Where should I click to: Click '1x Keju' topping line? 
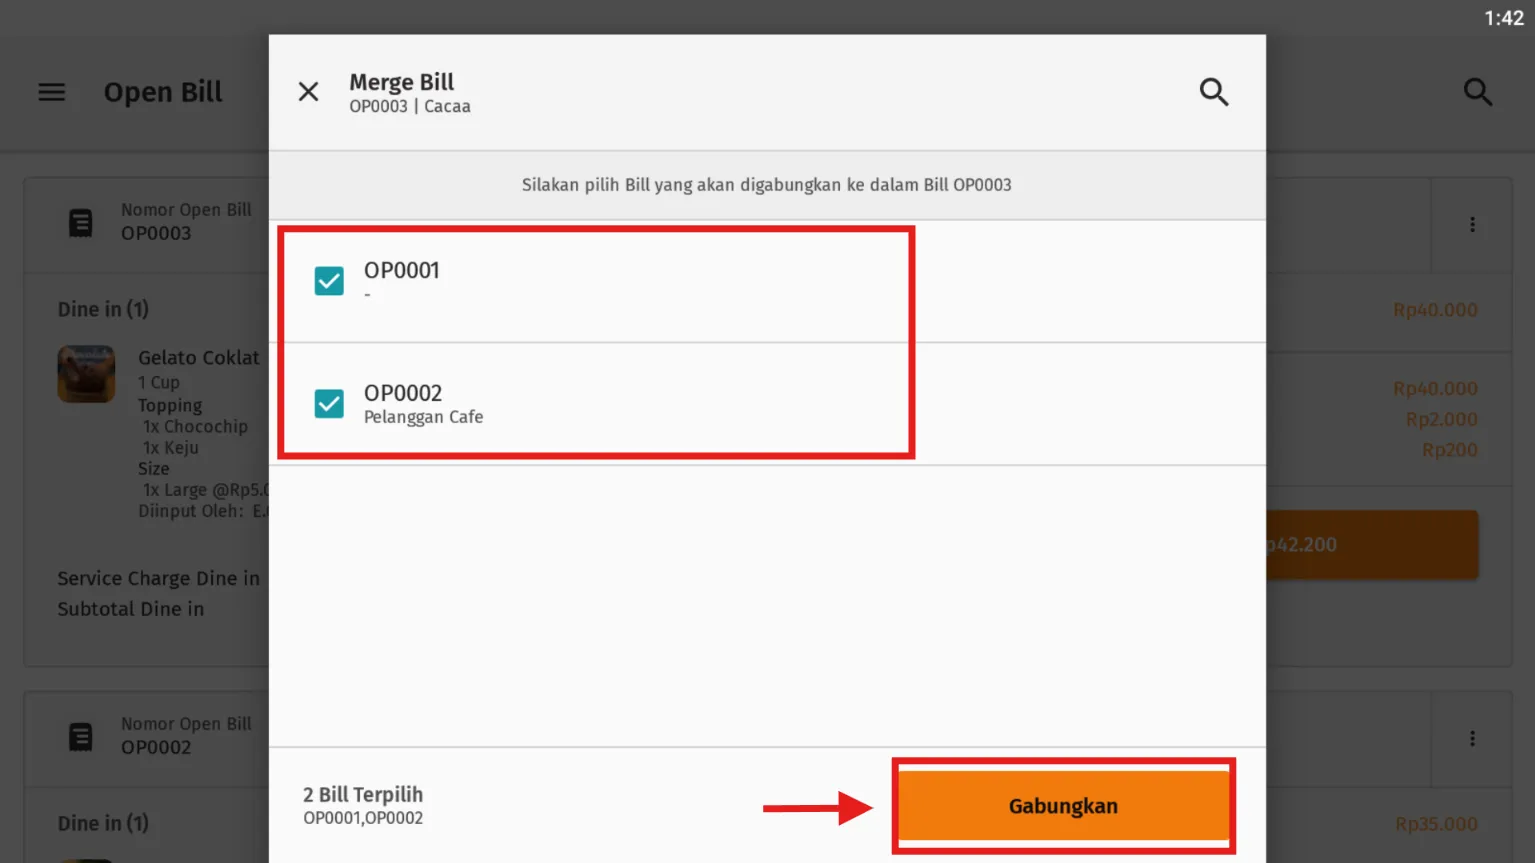coord(171,448)
